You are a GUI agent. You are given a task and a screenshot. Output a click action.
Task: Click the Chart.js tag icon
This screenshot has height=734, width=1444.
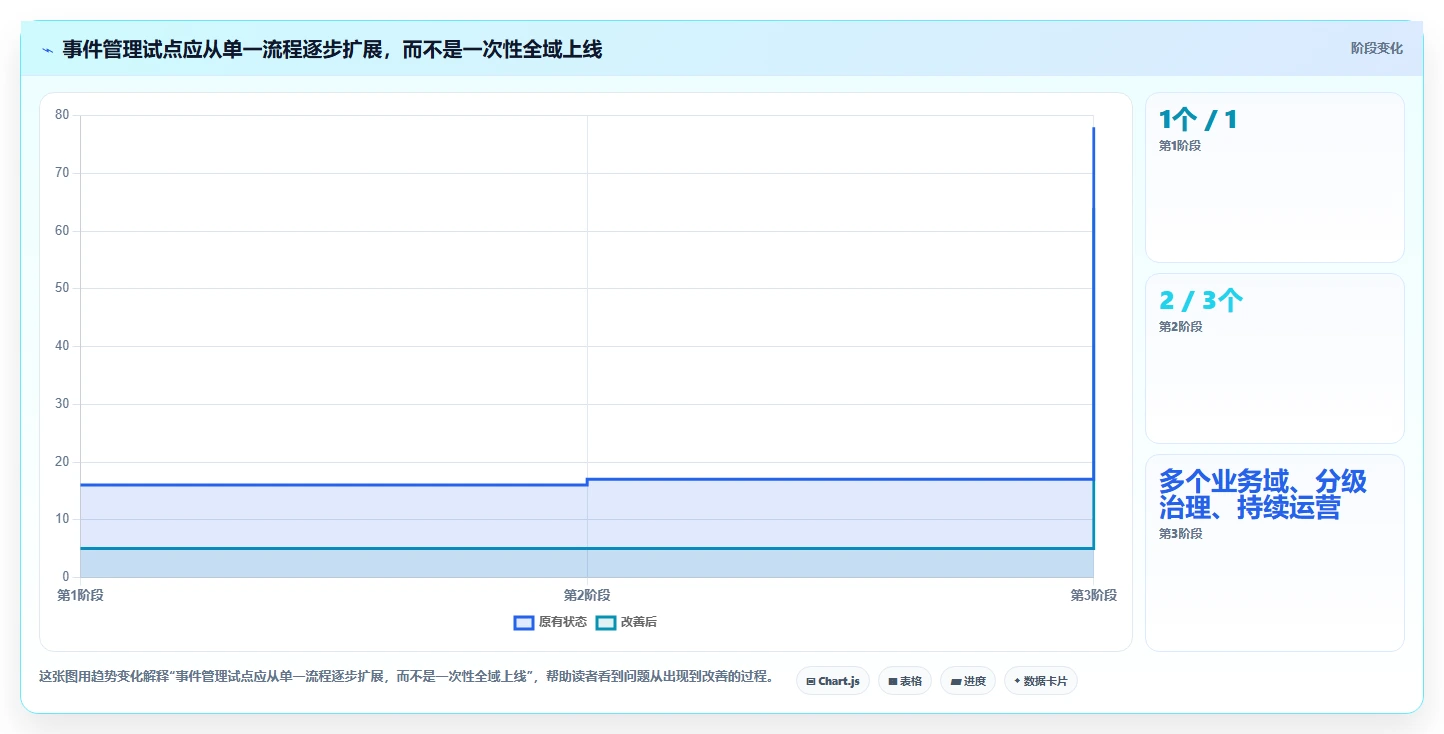(x=811, y=681)
